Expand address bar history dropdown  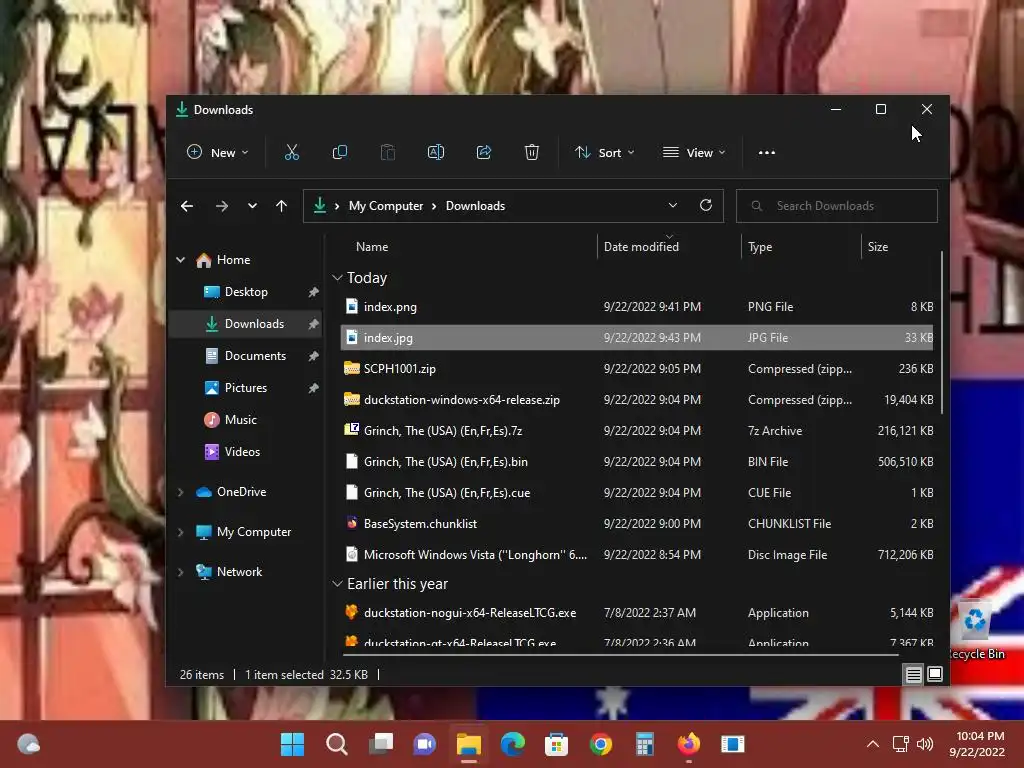click(x=673, y=205)
